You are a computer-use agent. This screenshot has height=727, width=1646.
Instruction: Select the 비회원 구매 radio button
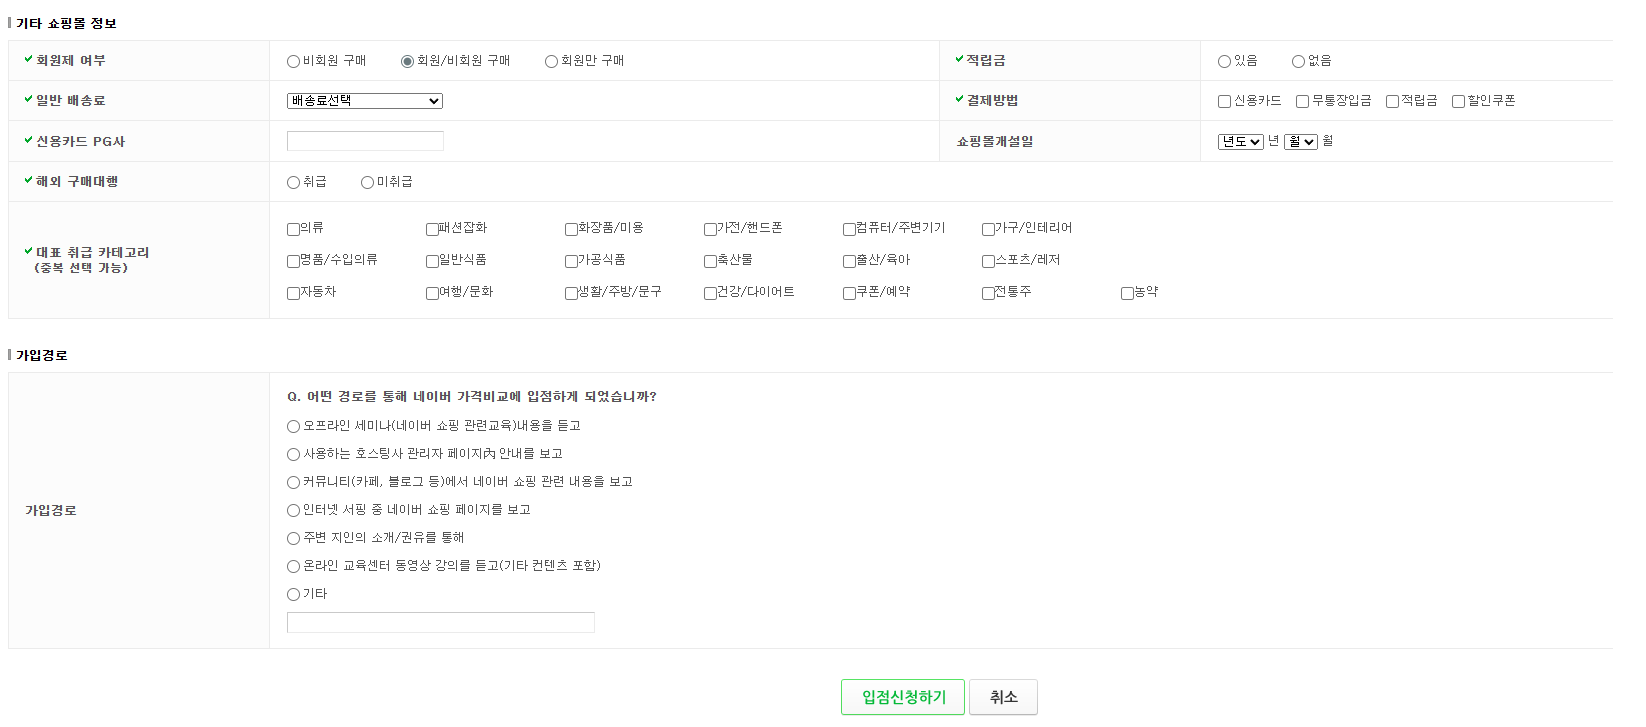[x=293, y=62]
